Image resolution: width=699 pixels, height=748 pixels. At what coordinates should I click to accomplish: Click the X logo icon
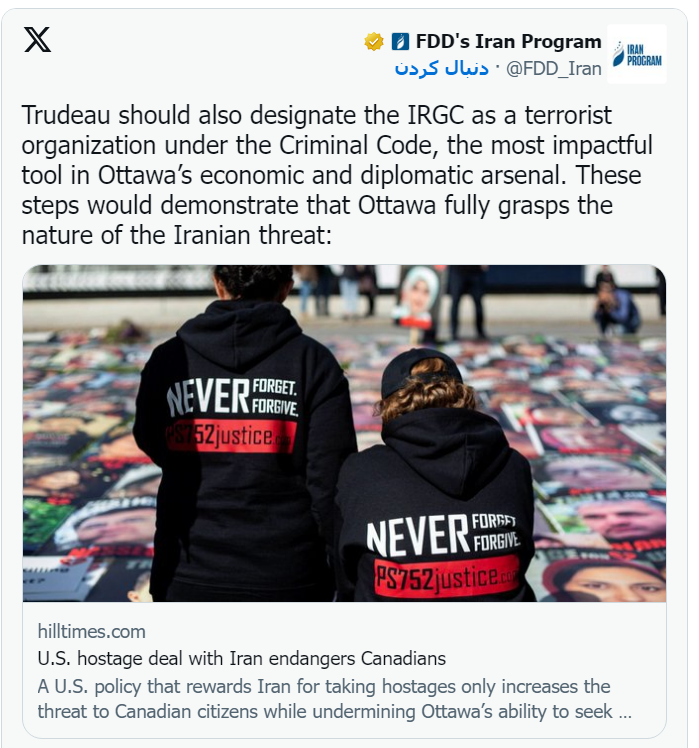pyautogui.click(x=37, y=40)
